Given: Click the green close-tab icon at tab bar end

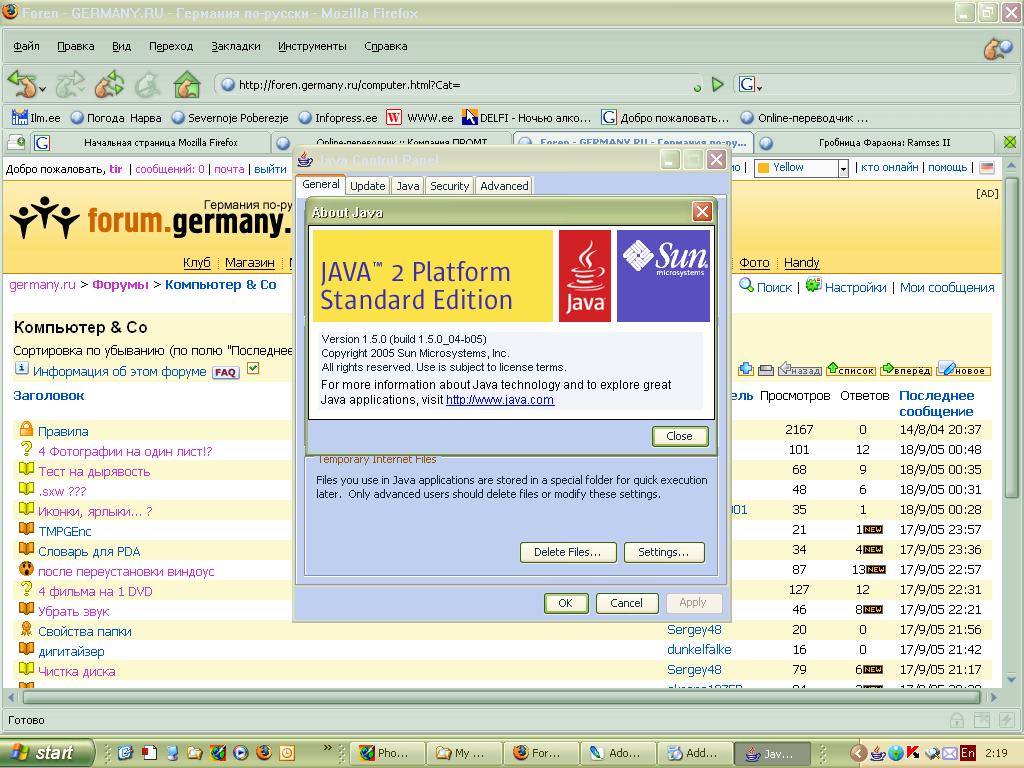Looking at the screenshot, I should pyautogui.click(x=1010, y=142).
